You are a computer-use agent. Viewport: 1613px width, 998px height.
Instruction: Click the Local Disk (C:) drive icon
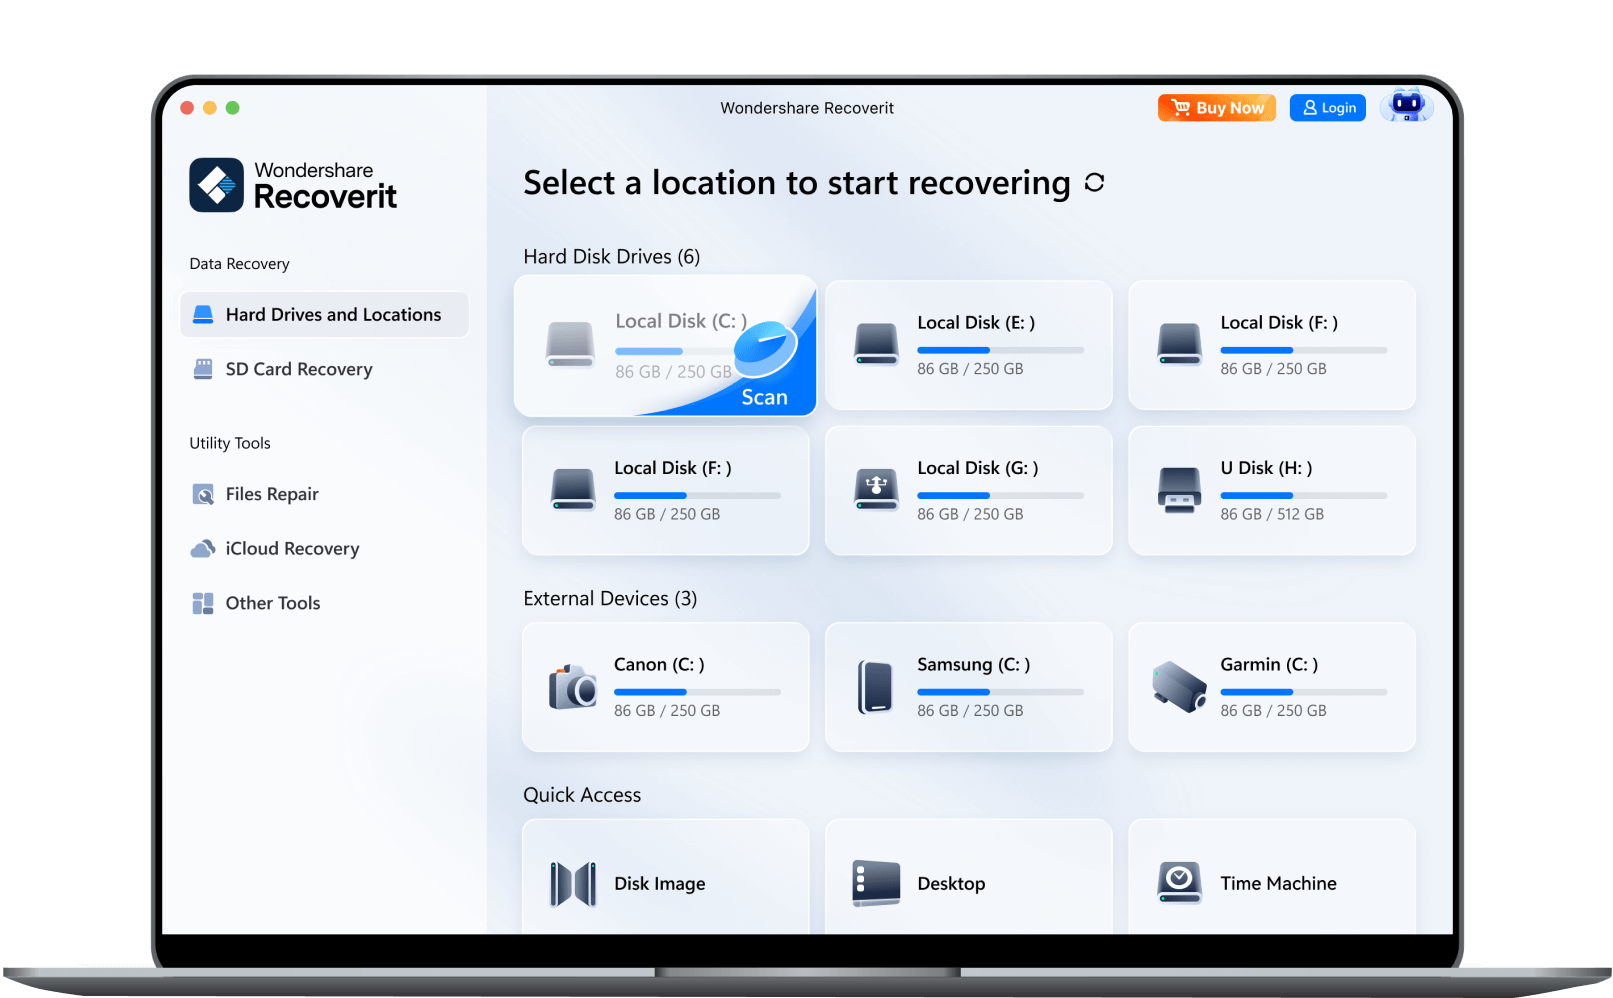(x=570, y=344)
